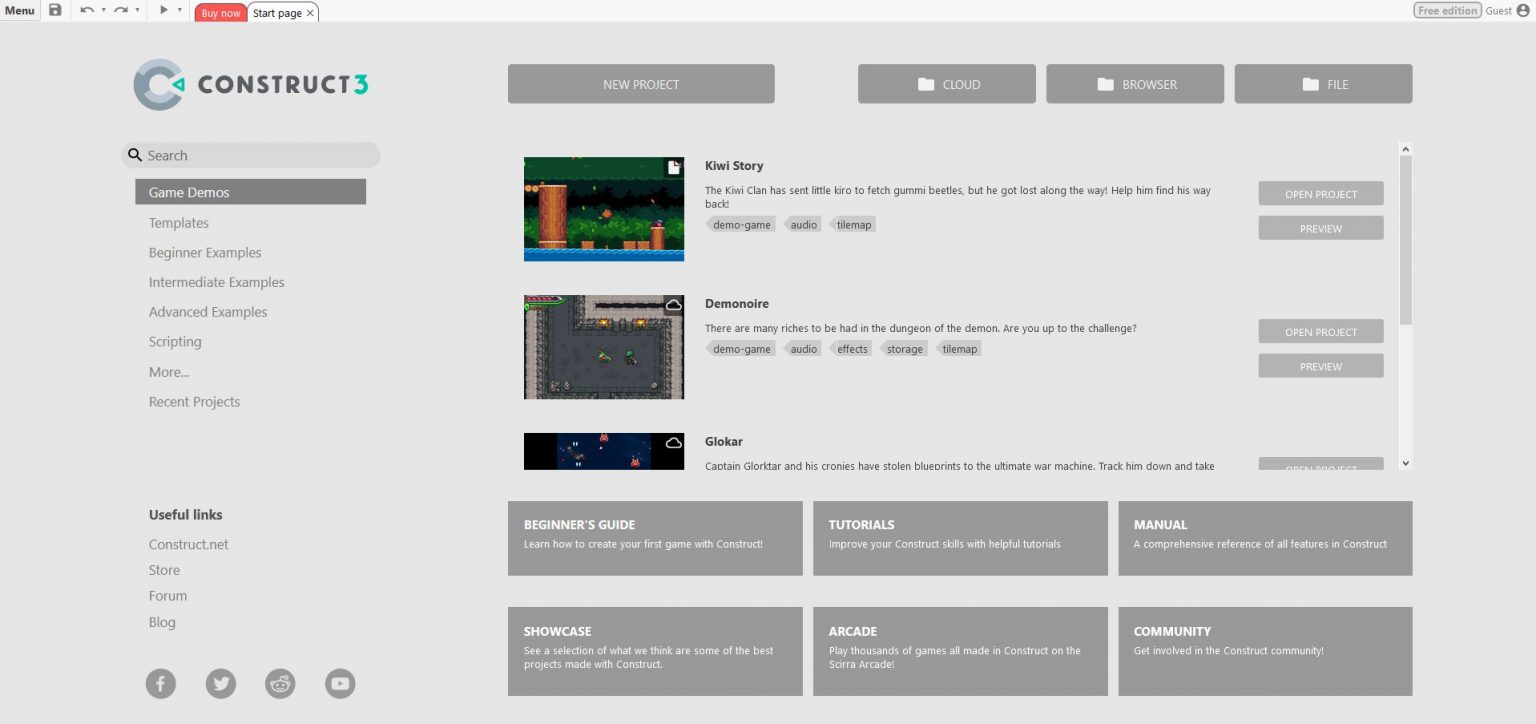Click the tilemap tag under Kiwi Story

854,225
